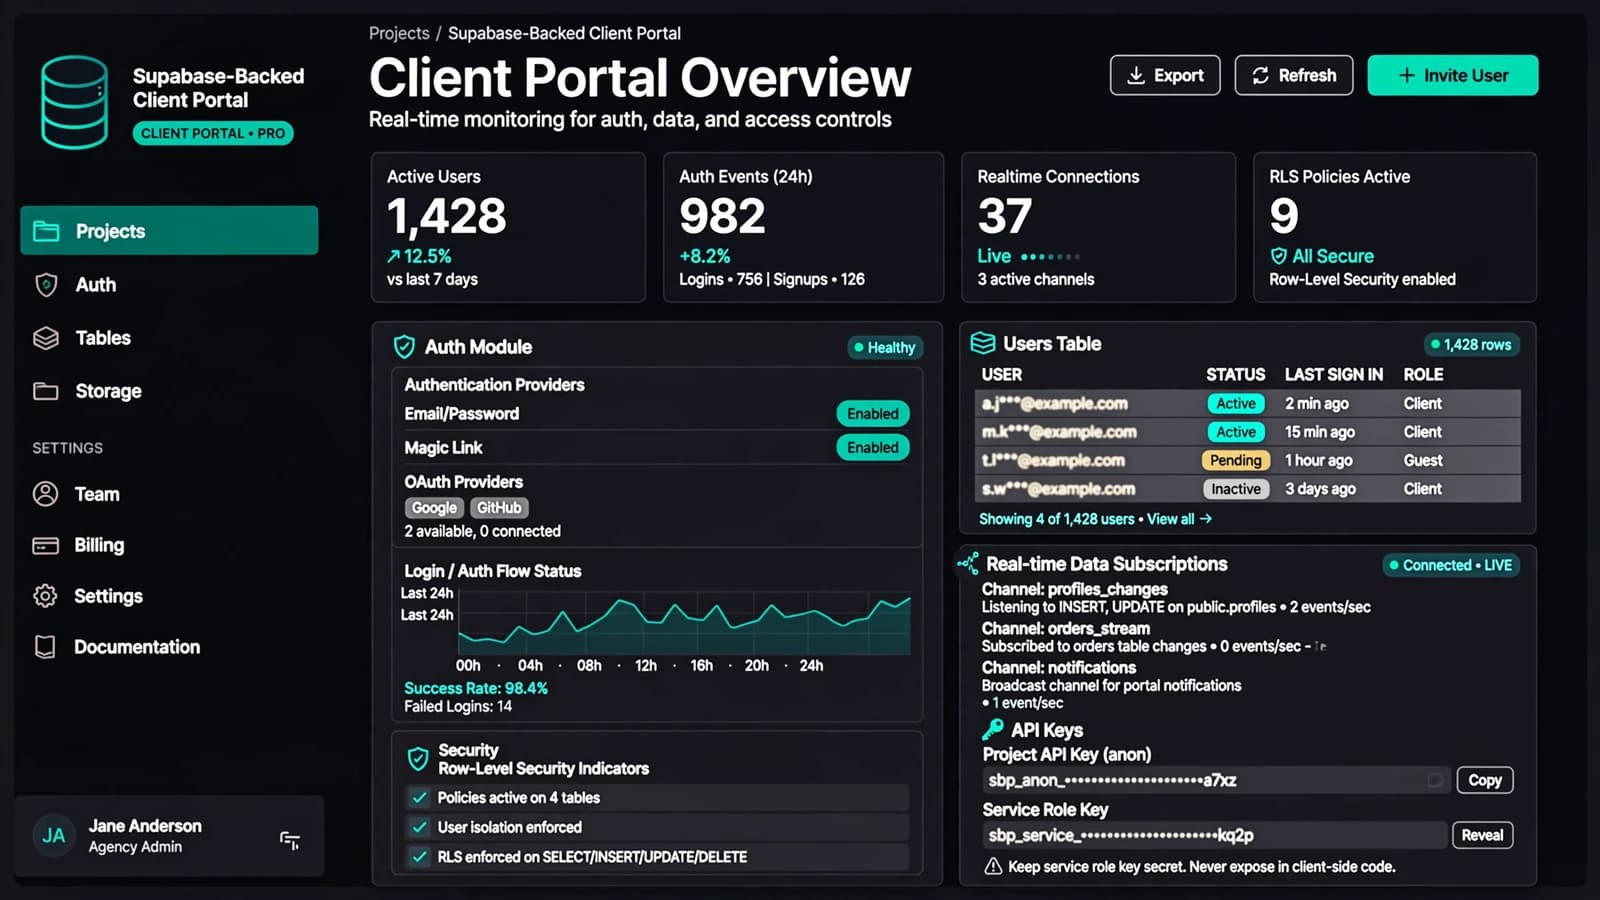Image resolution: width=1600 pixels, height=900 pixels.
Task: Click the LAST SIGN IN column header
Action: (1334, 375)
